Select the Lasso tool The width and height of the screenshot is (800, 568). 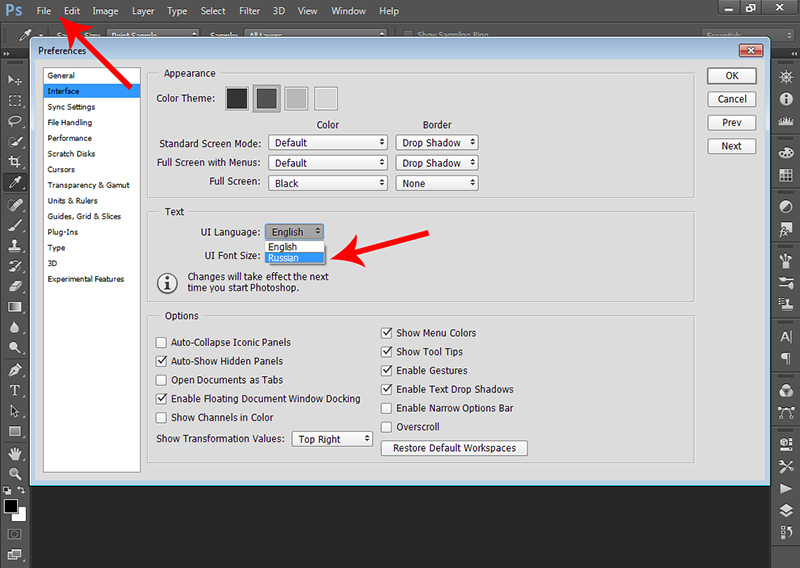(x=15, y=121)
